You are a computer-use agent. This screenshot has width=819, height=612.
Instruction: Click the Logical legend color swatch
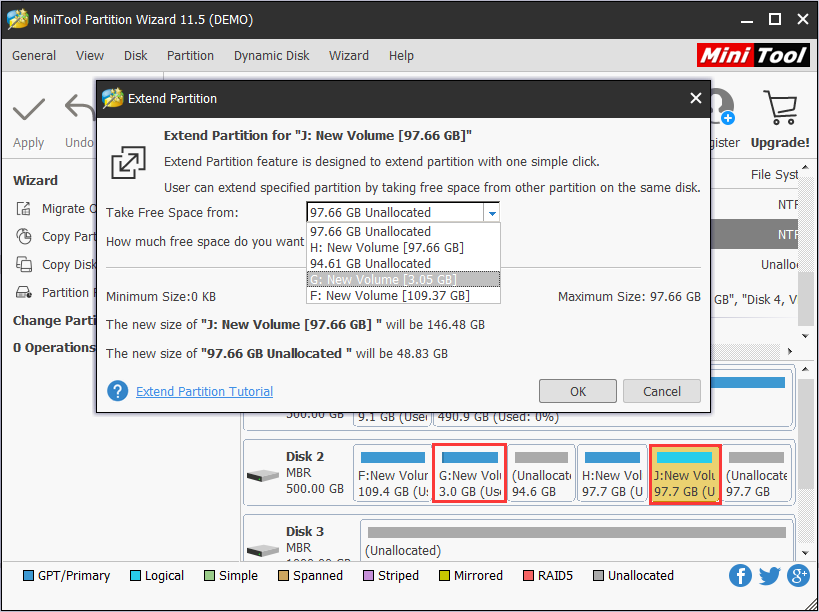pyautogui.click(x=135, y=576)
